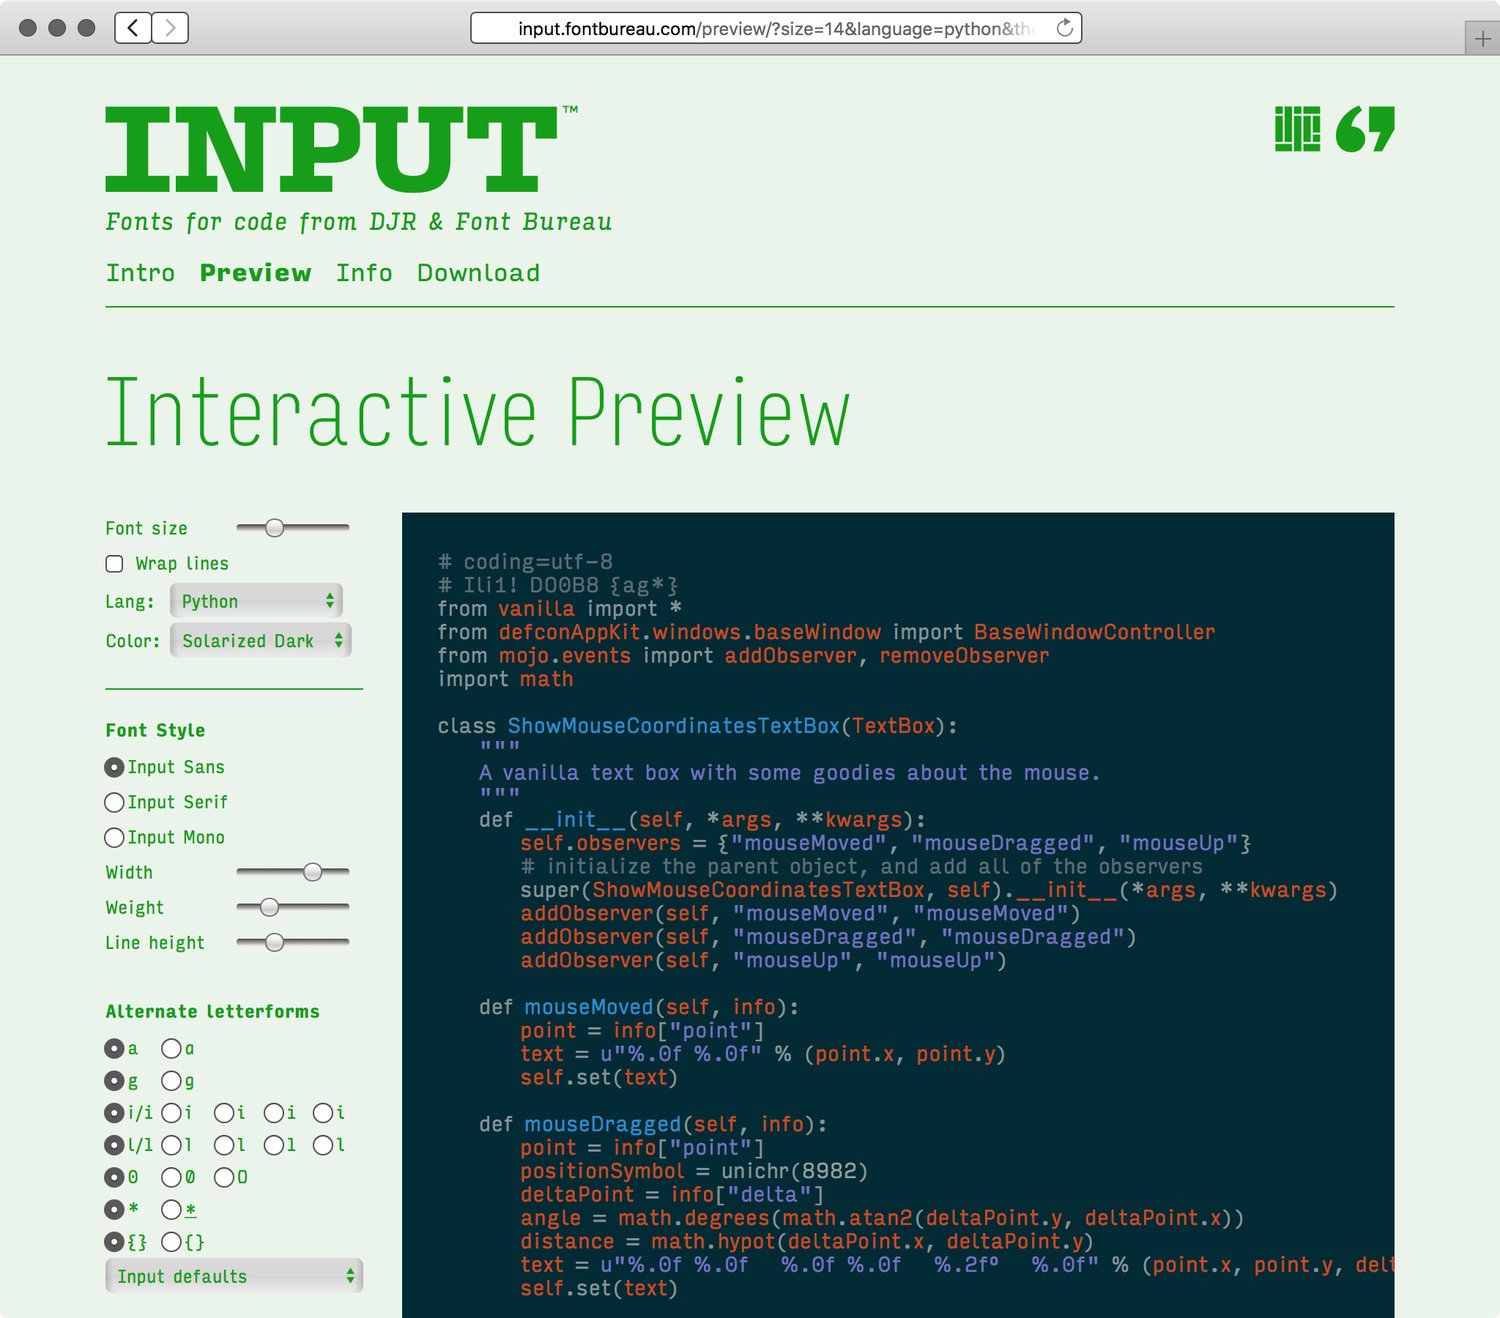
Task: Choose the single-story alternate a letterform
Action: pyautogui.click(x=171, y=1048)
